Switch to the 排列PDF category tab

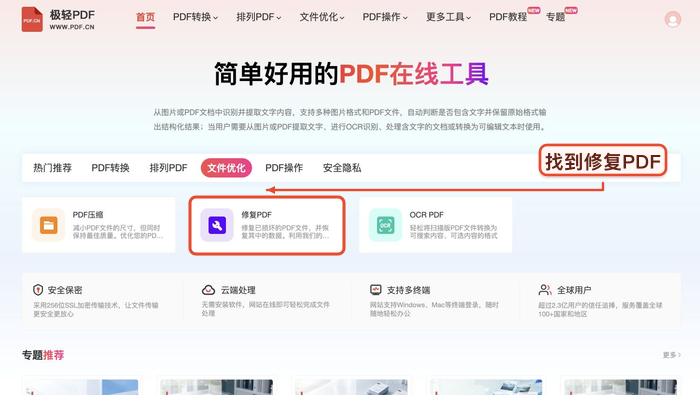click(x=168, y=168)
